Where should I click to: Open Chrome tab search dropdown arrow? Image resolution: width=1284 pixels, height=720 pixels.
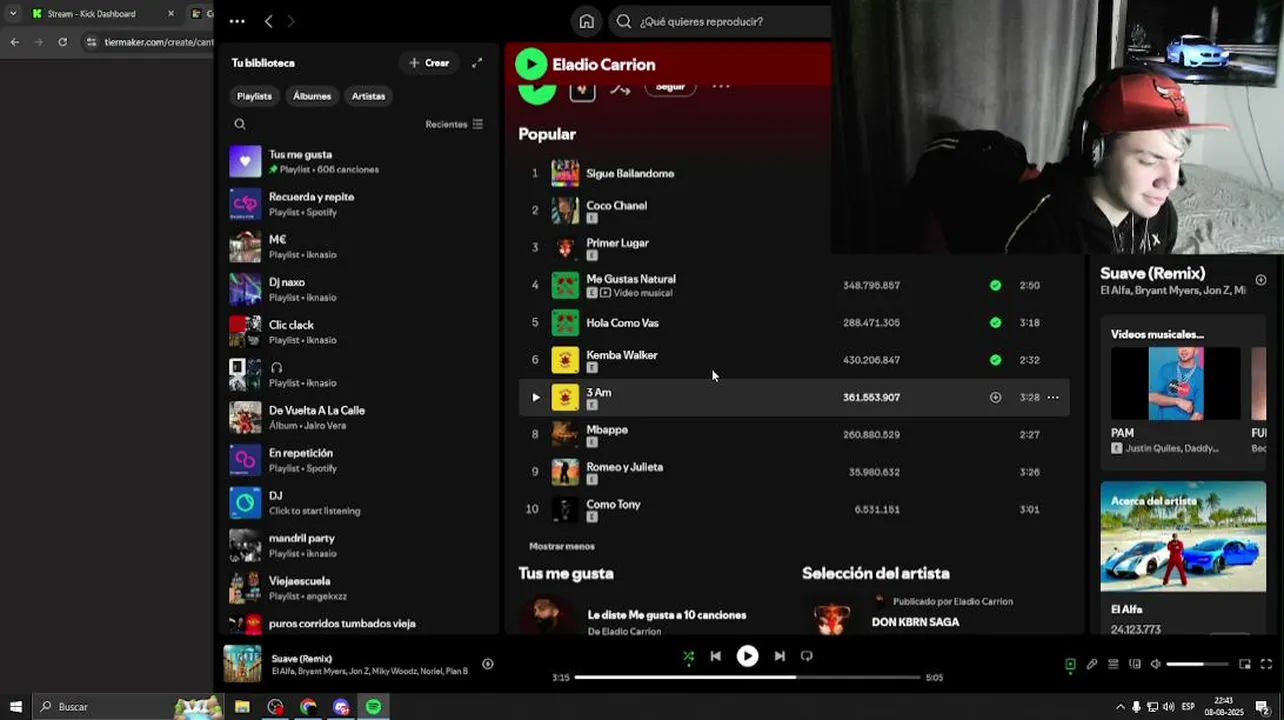click(13, 14)
